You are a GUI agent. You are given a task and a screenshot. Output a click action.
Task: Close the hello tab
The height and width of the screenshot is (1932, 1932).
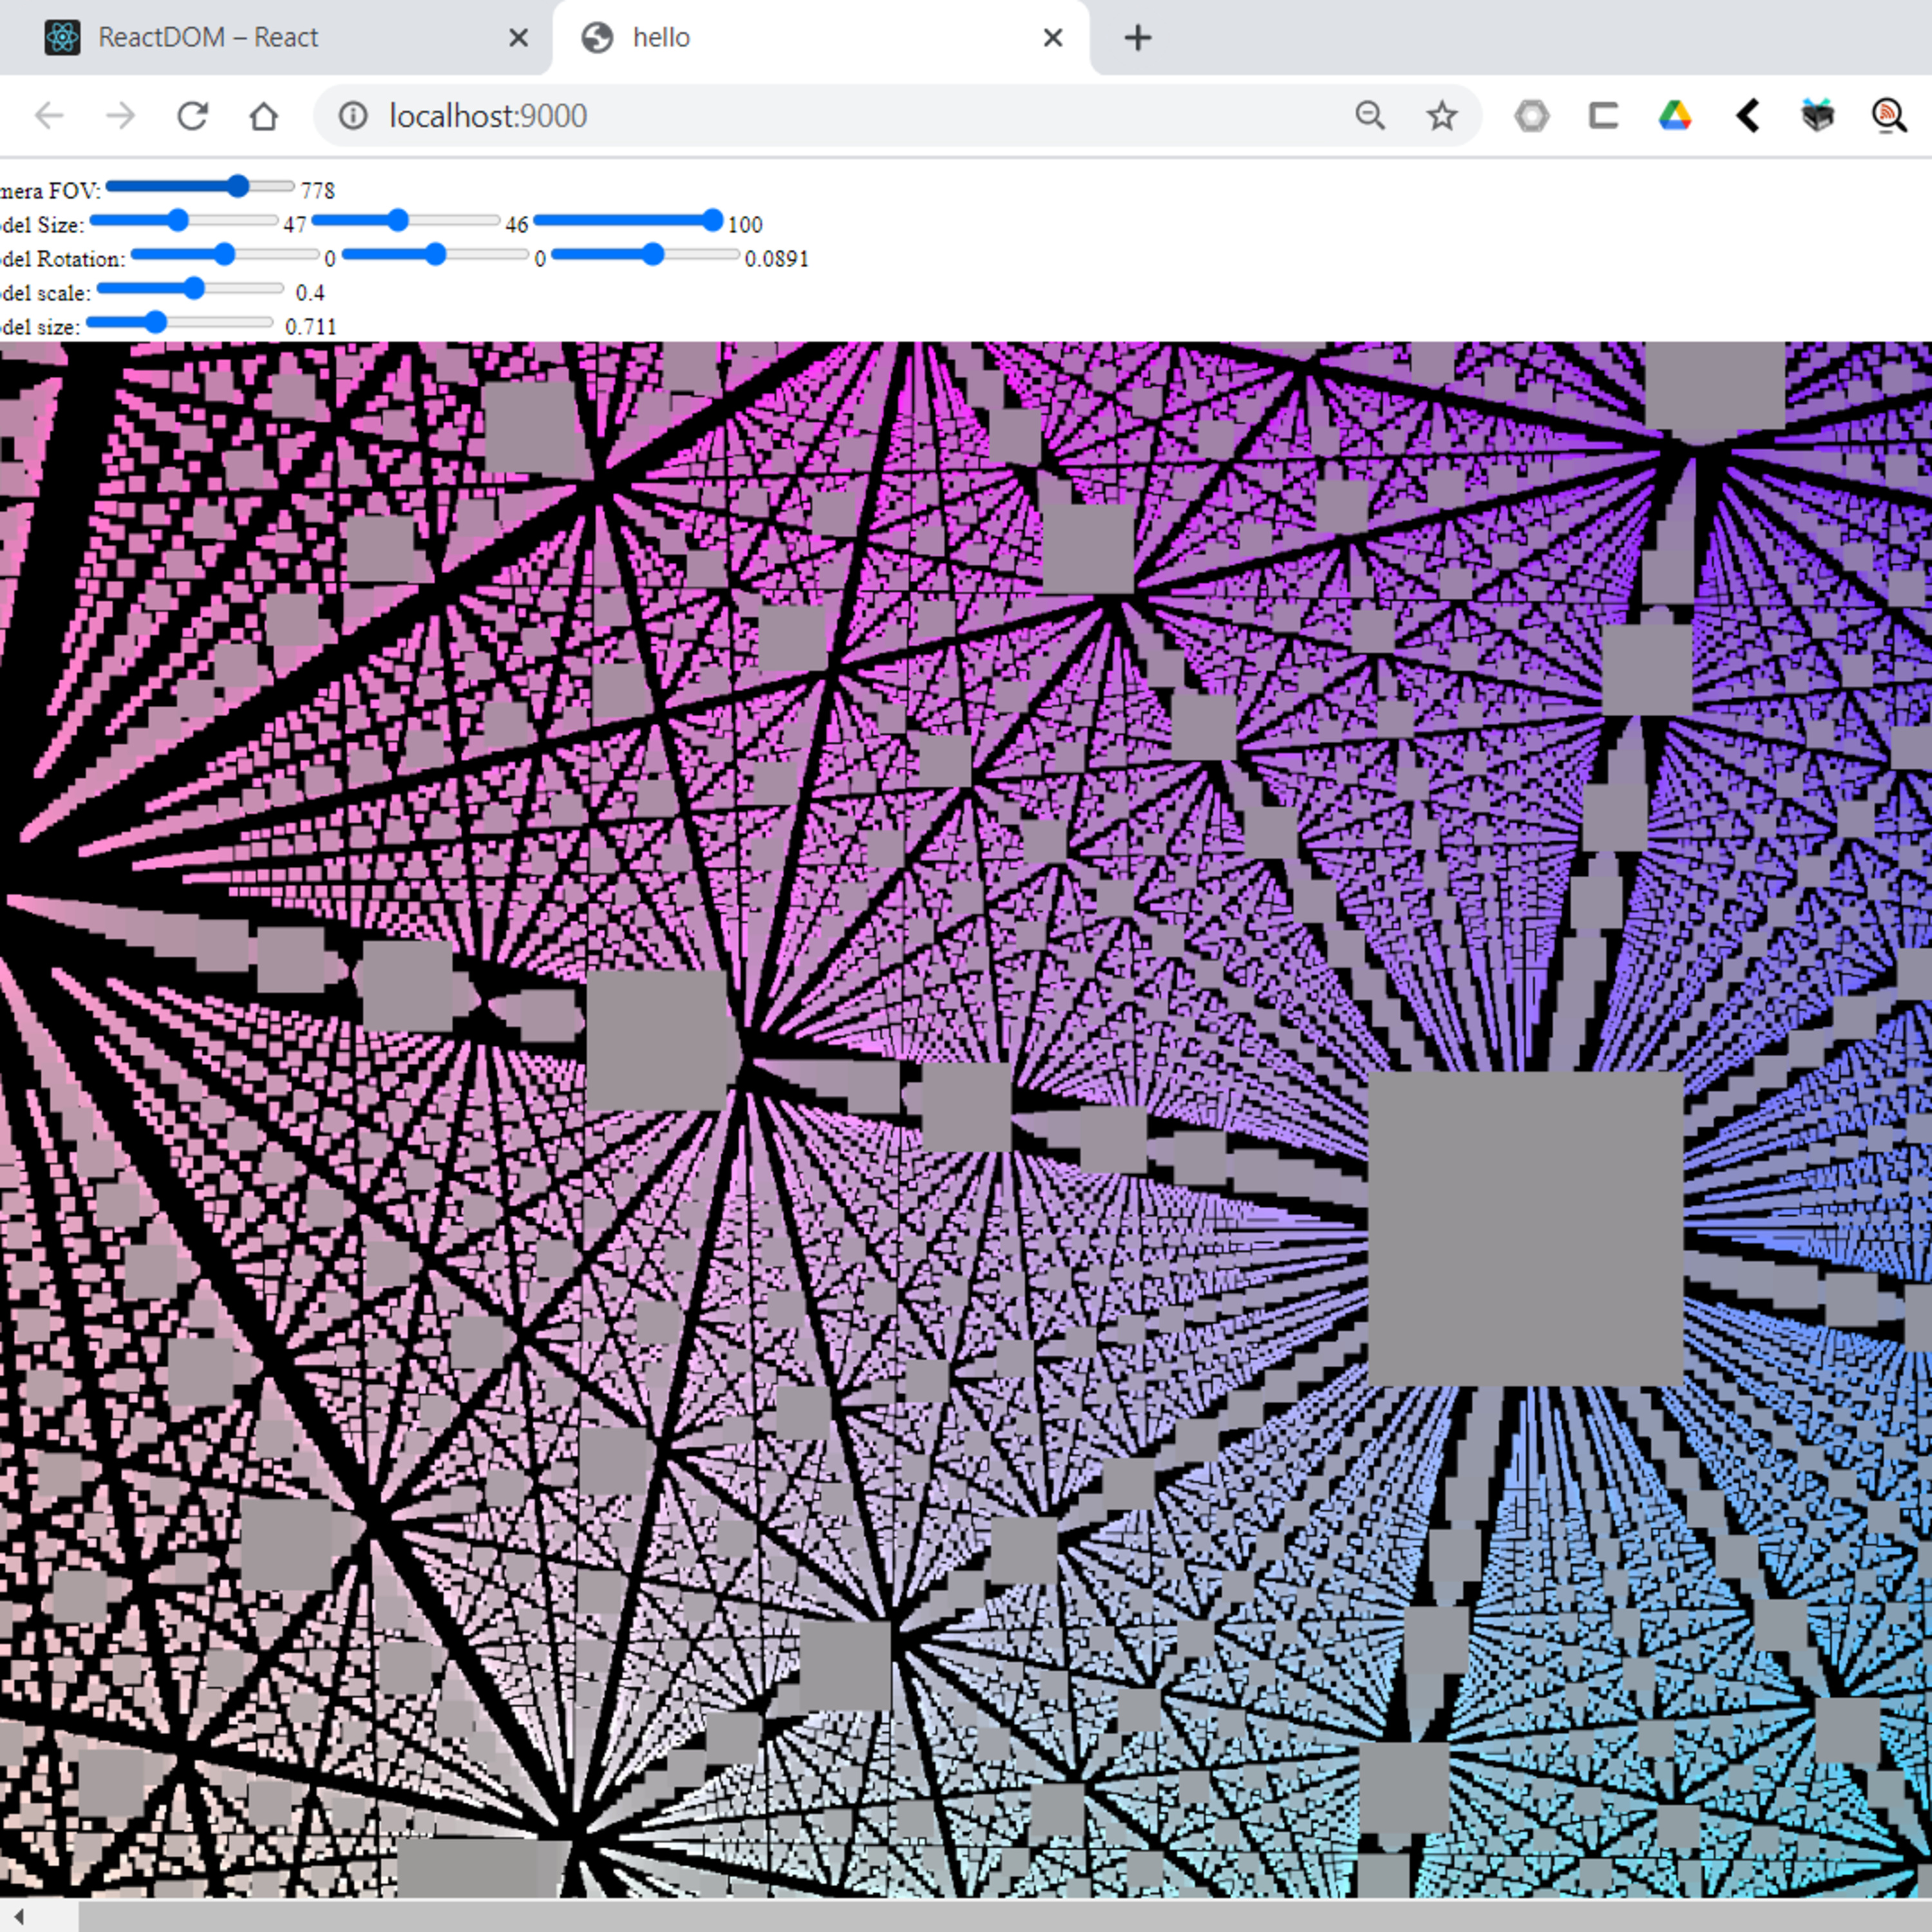pyautogui.click(x=1053, y=38)
